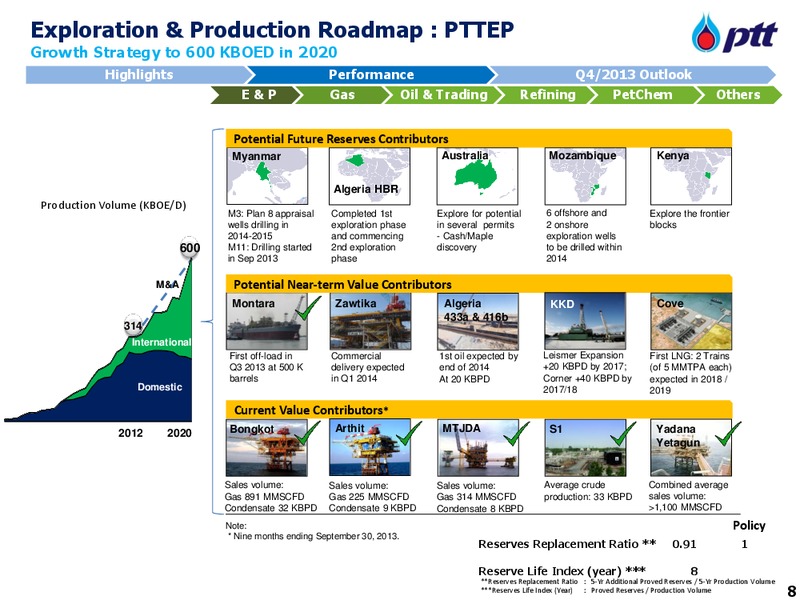Click the Reserve Life Index (year) label
800x600 pixels.
(x=562, y=571)
